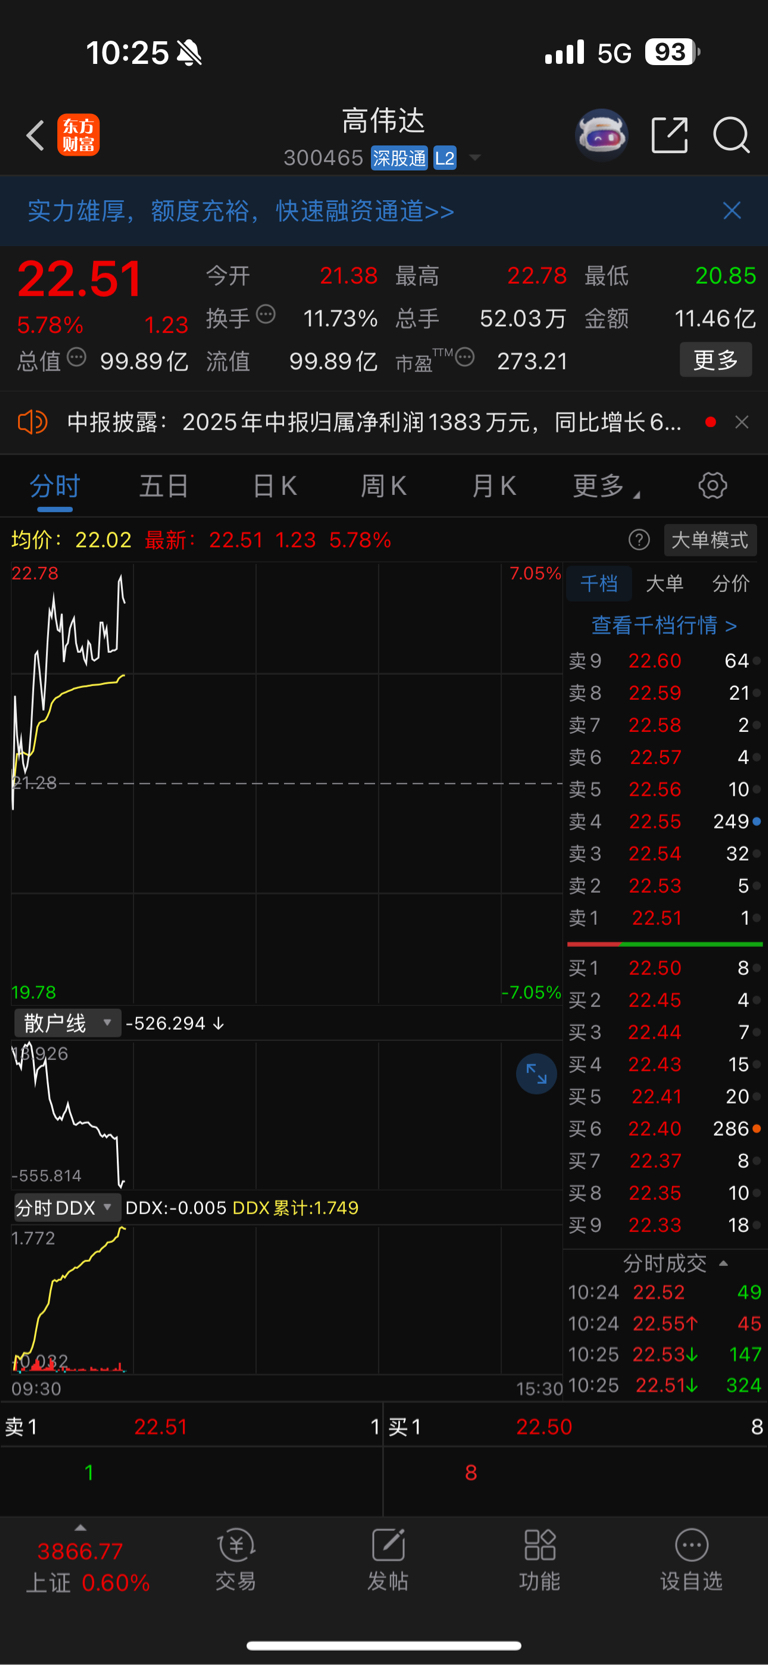This screenshot has height=1665, width=768.
Task: Tap the 10:24 22.52 trade record
Action: click(x=664, y=1292)
